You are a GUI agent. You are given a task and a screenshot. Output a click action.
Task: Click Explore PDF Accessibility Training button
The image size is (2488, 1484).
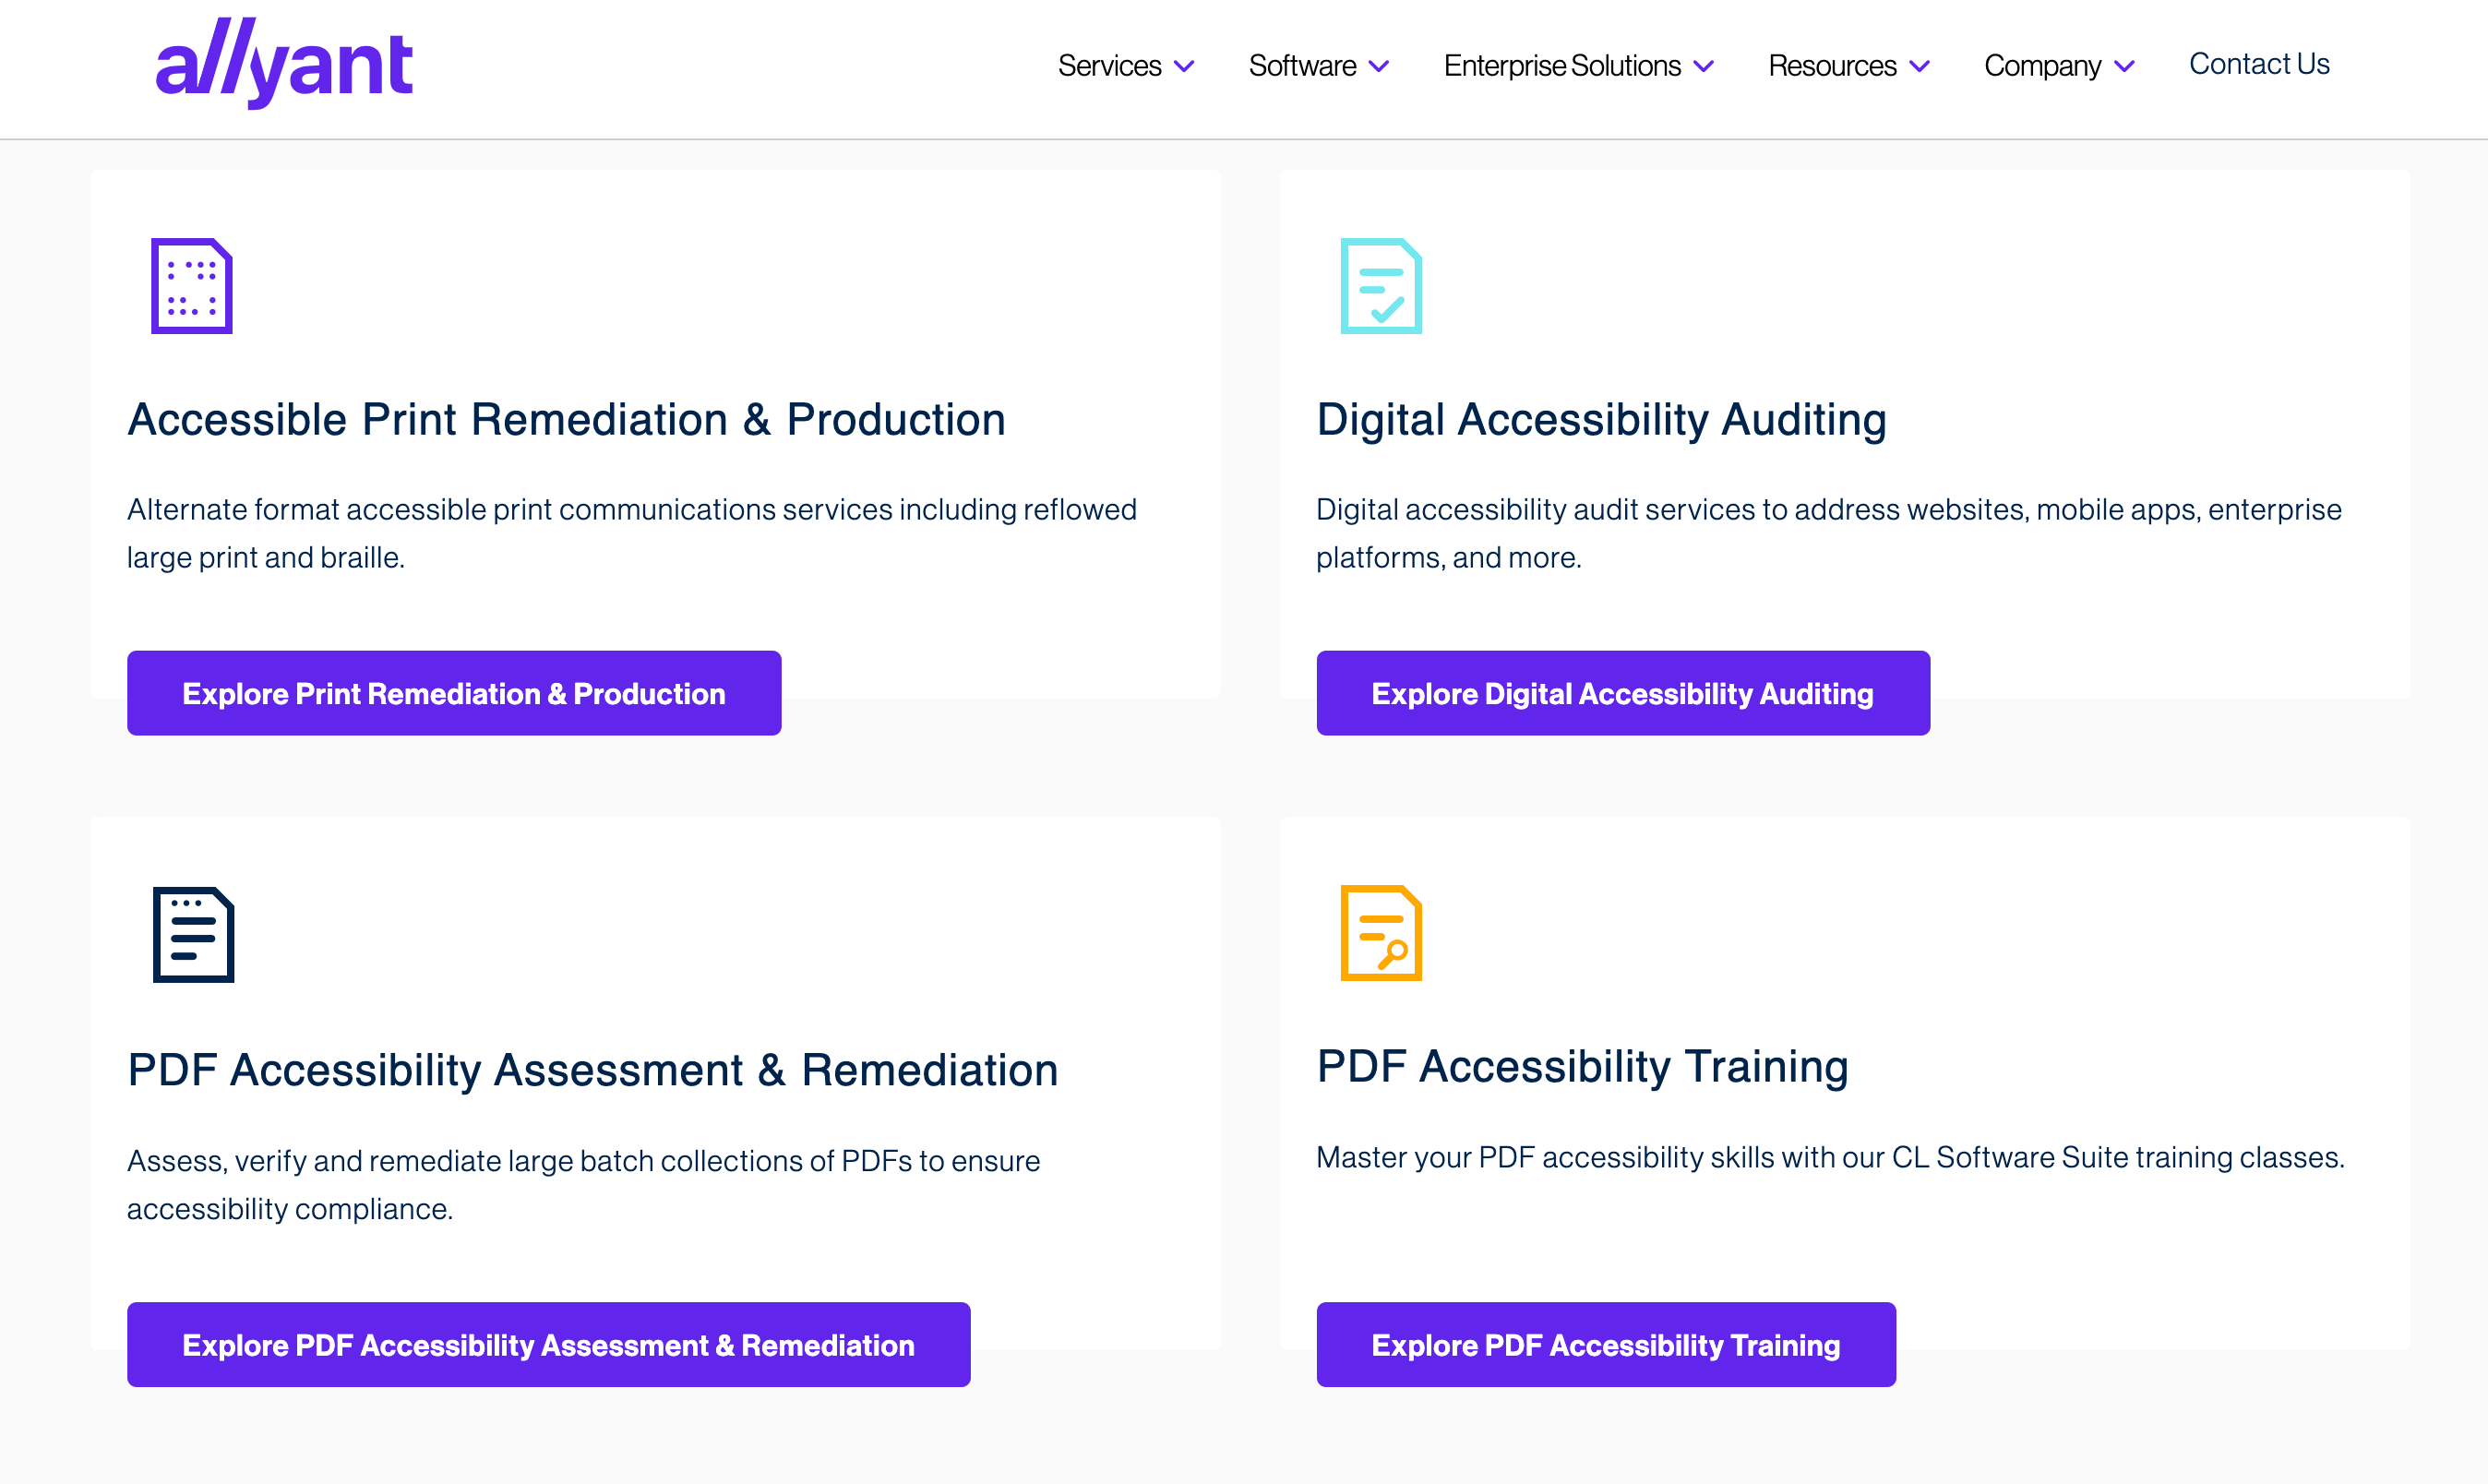pos(1605,1344)
